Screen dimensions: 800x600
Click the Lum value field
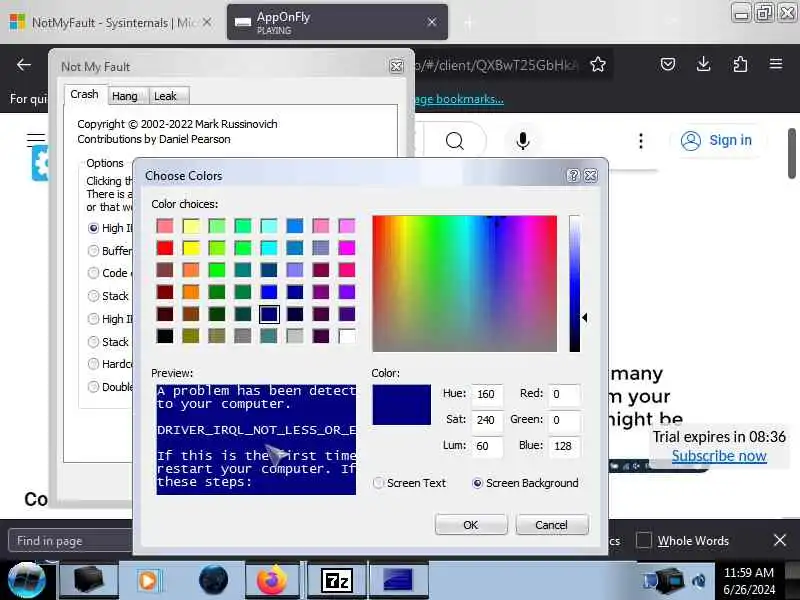click(x=487, y=446)
